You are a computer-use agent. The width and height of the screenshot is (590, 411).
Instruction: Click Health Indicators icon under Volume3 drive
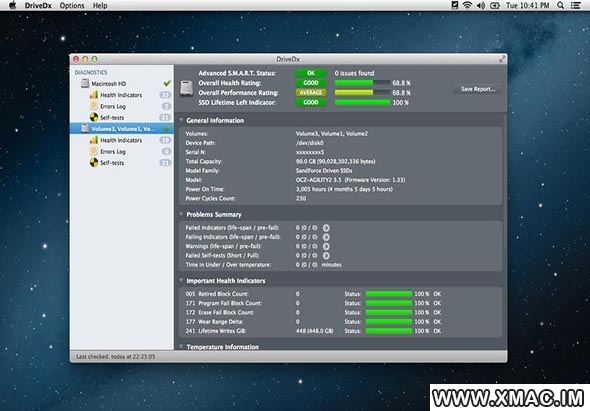click(94, 140)
